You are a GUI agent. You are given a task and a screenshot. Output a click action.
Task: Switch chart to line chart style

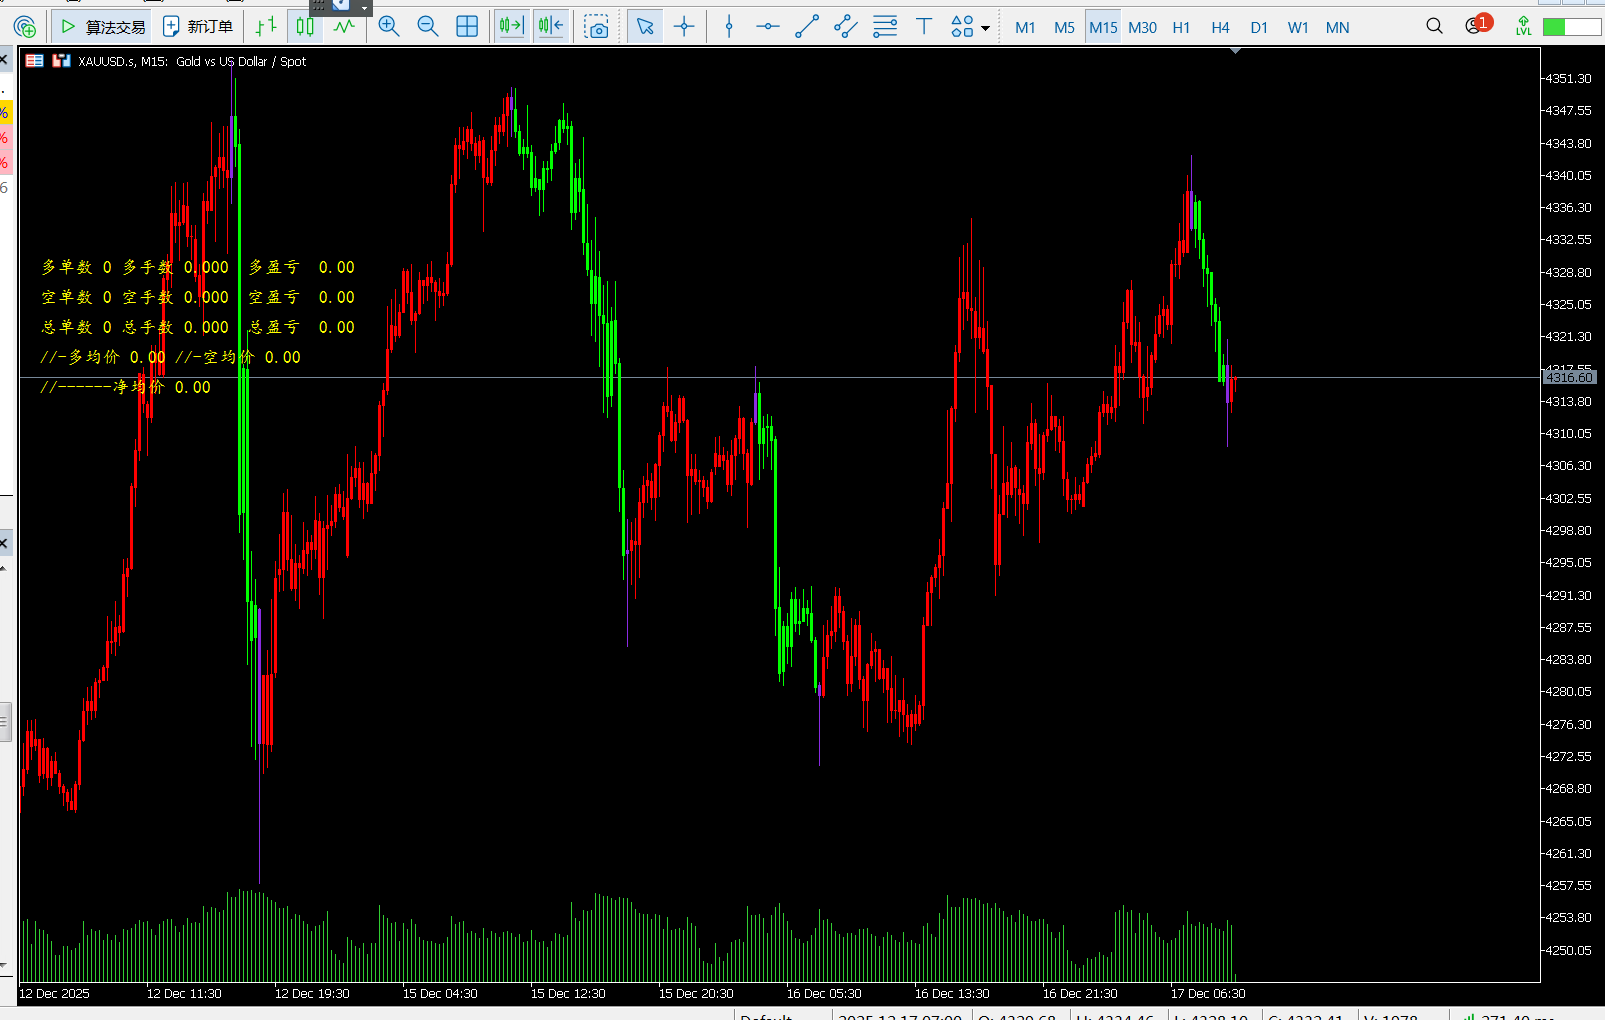(344, 27)
